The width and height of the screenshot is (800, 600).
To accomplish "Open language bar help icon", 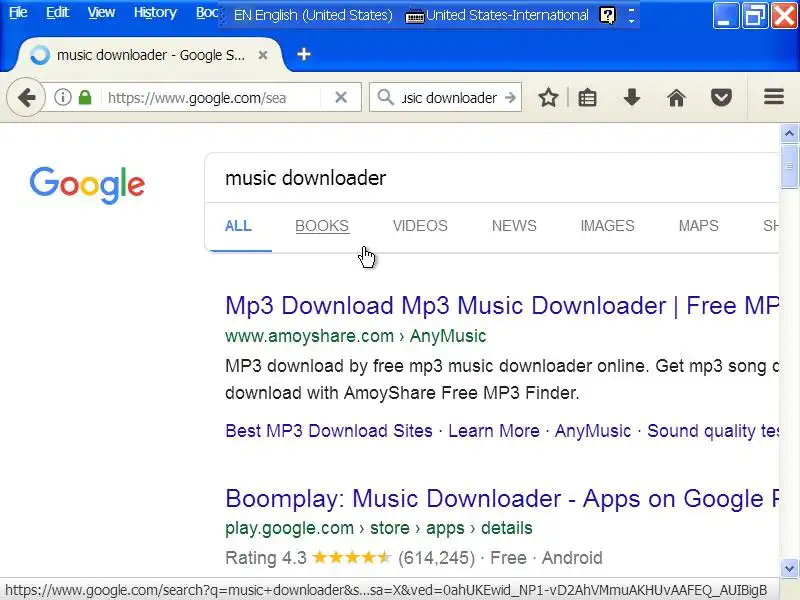I will (x=607, y=15).
